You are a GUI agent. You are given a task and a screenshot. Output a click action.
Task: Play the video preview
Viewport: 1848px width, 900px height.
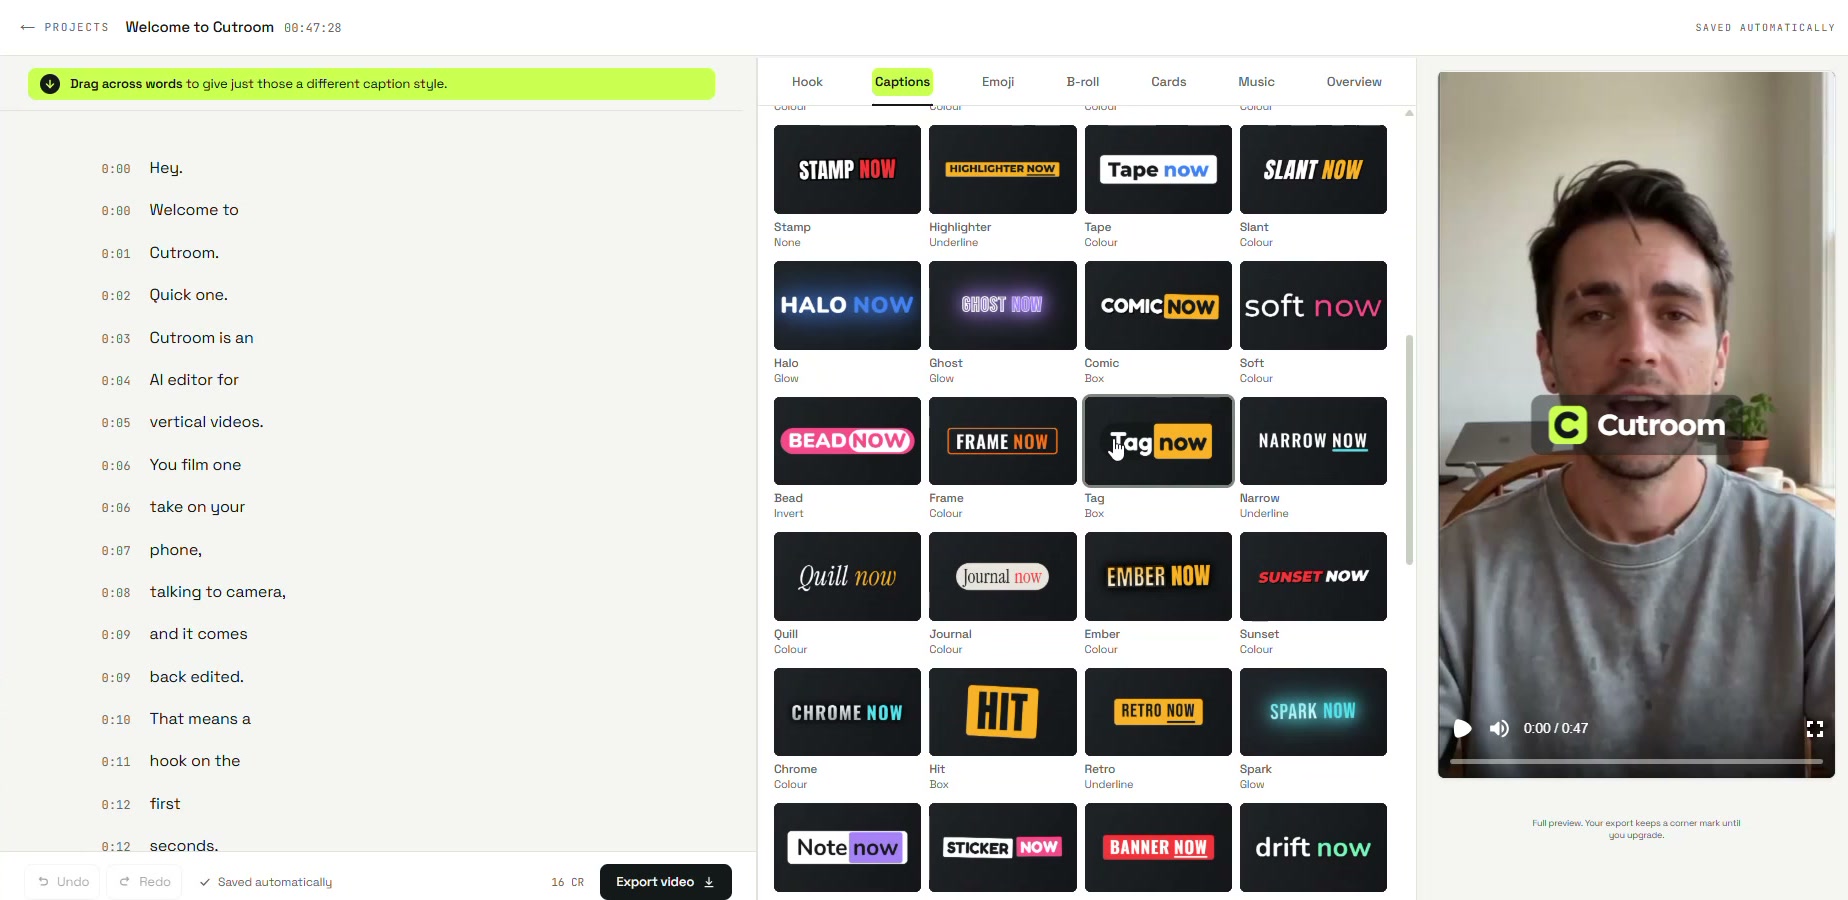tap(1462, 728)
